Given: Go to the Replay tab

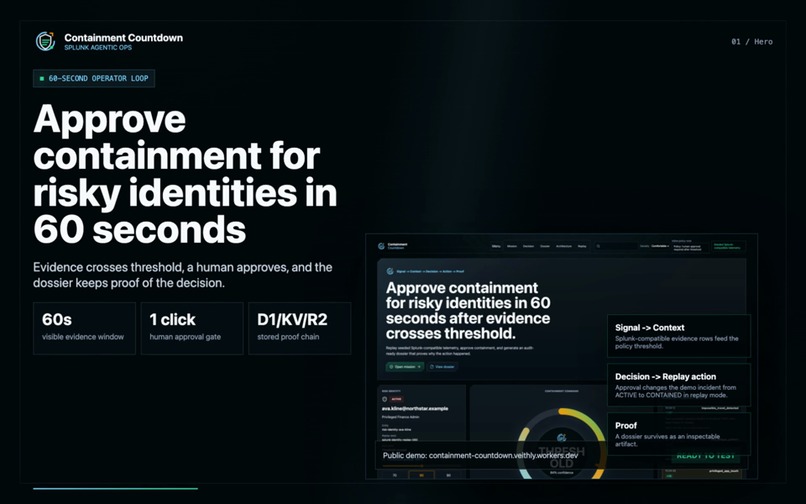Looking at the screenshot, I should tap(582, 246).
